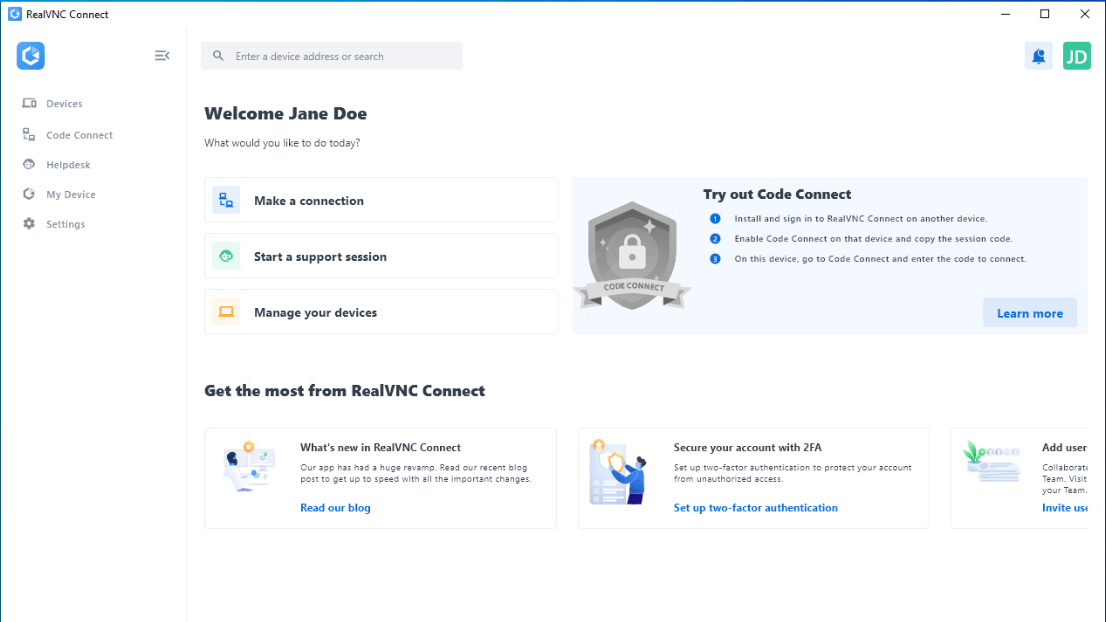
Task: Open the notifications bell icon
Action: coord(1038,56)
